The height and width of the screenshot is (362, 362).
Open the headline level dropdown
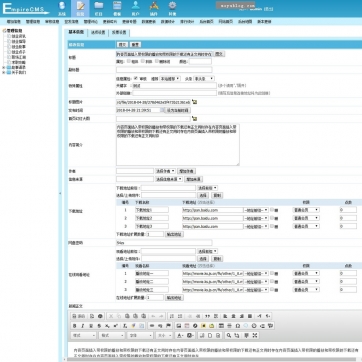(204, 79)
